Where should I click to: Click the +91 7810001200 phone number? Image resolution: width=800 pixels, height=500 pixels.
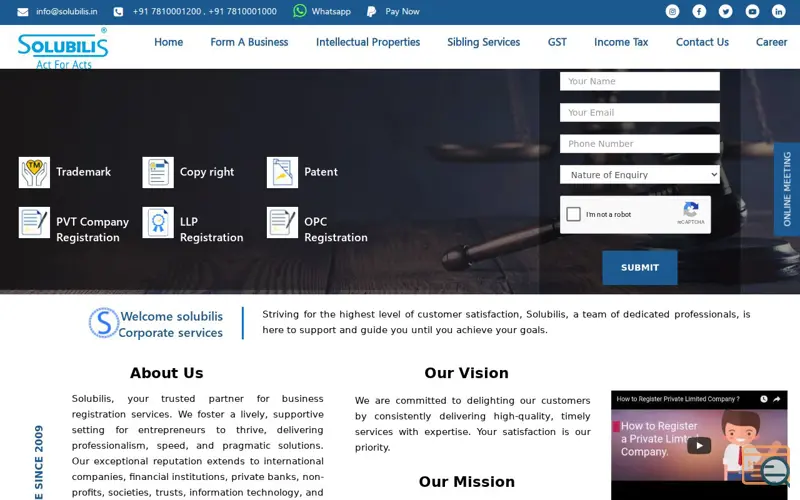coord(167,12)
